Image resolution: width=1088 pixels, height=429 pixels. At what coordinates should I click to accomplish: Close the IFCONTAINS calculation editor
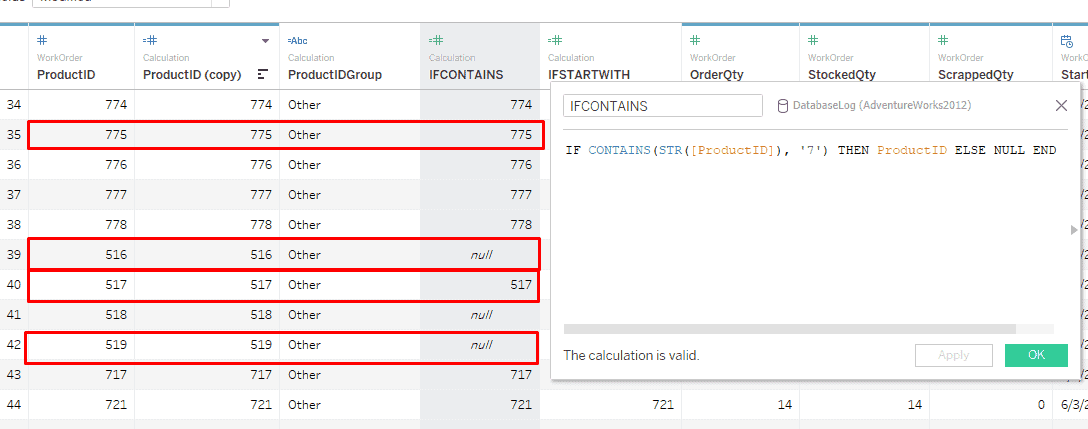coord(1061,105)
